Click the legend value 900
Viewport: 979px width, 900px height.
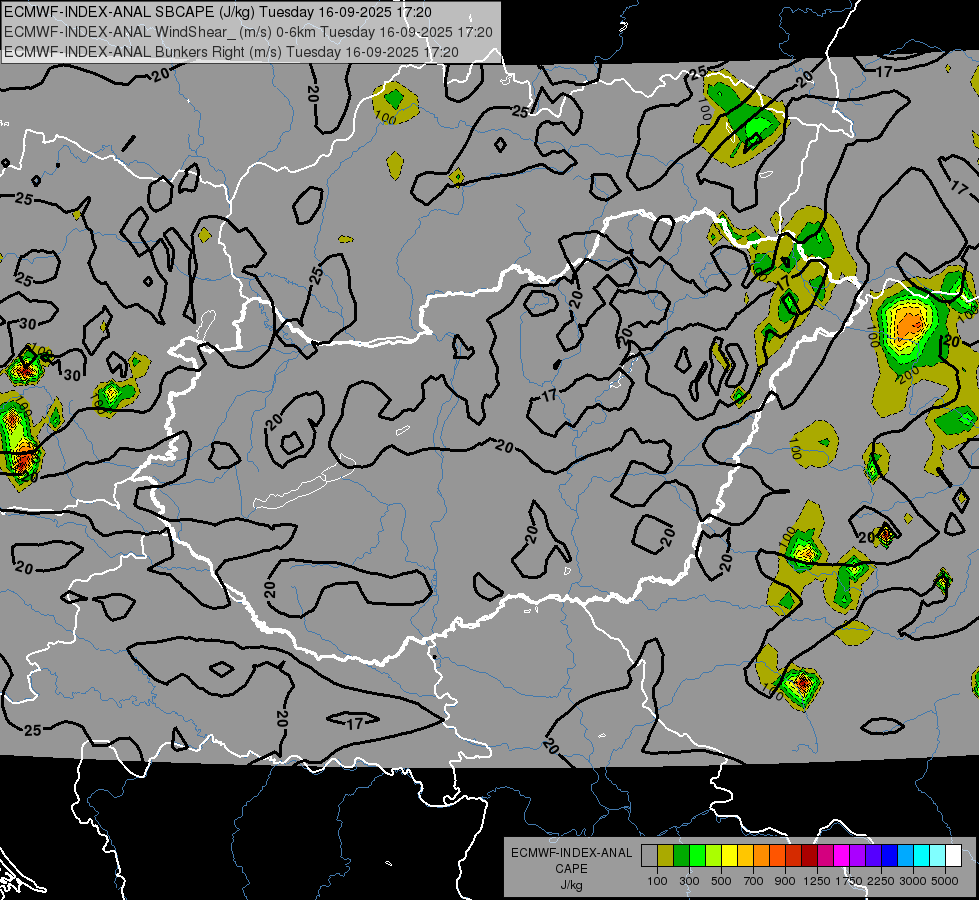pyautogui.click(x=785, y=881)
